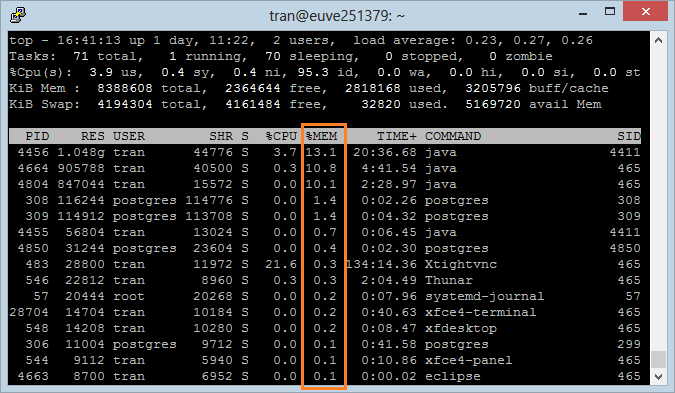Viewport: 675px width, 393px height.
Task: Click the %CPU column header
Action: click(282, 136)
